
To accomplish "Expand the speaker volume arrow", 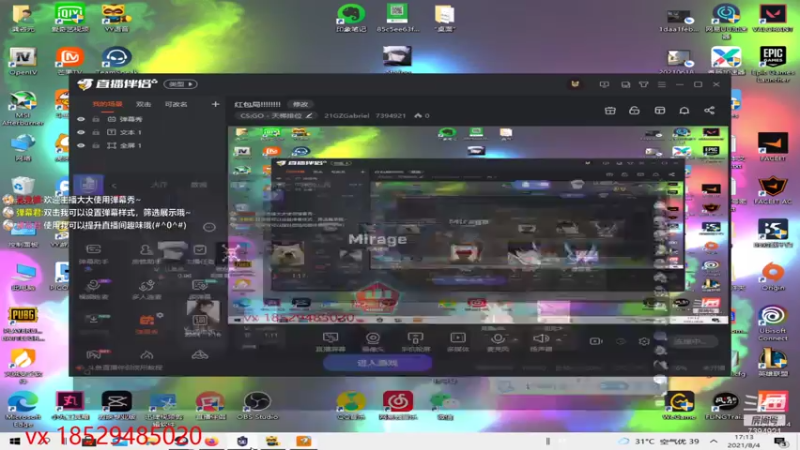I will pos(559,339).
